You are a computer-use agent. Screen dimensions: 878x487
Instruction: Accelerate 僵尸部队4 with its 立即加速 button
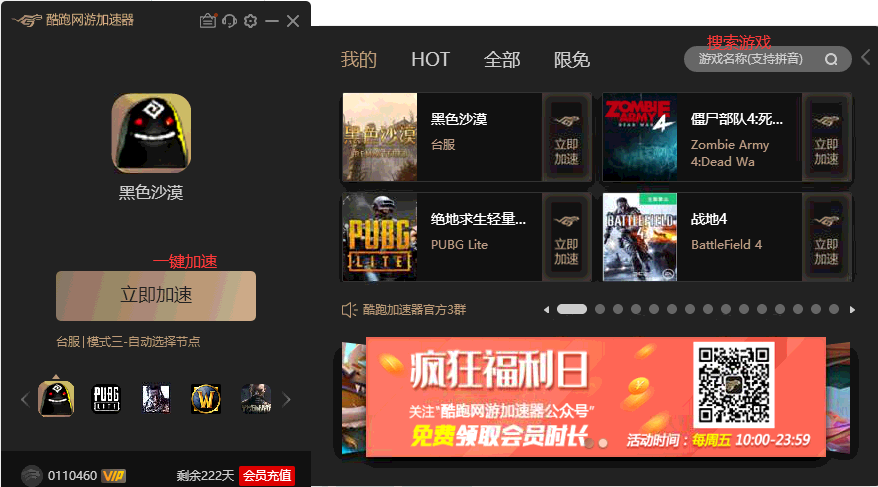[x=826, y=137]
